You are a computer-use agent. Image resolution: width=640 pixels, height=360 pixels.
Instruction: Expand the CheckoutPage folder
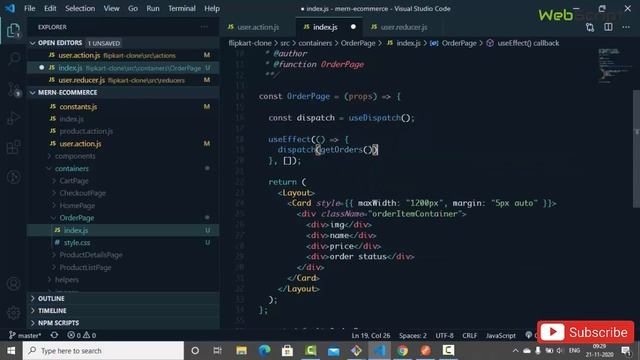pos(82,193)
